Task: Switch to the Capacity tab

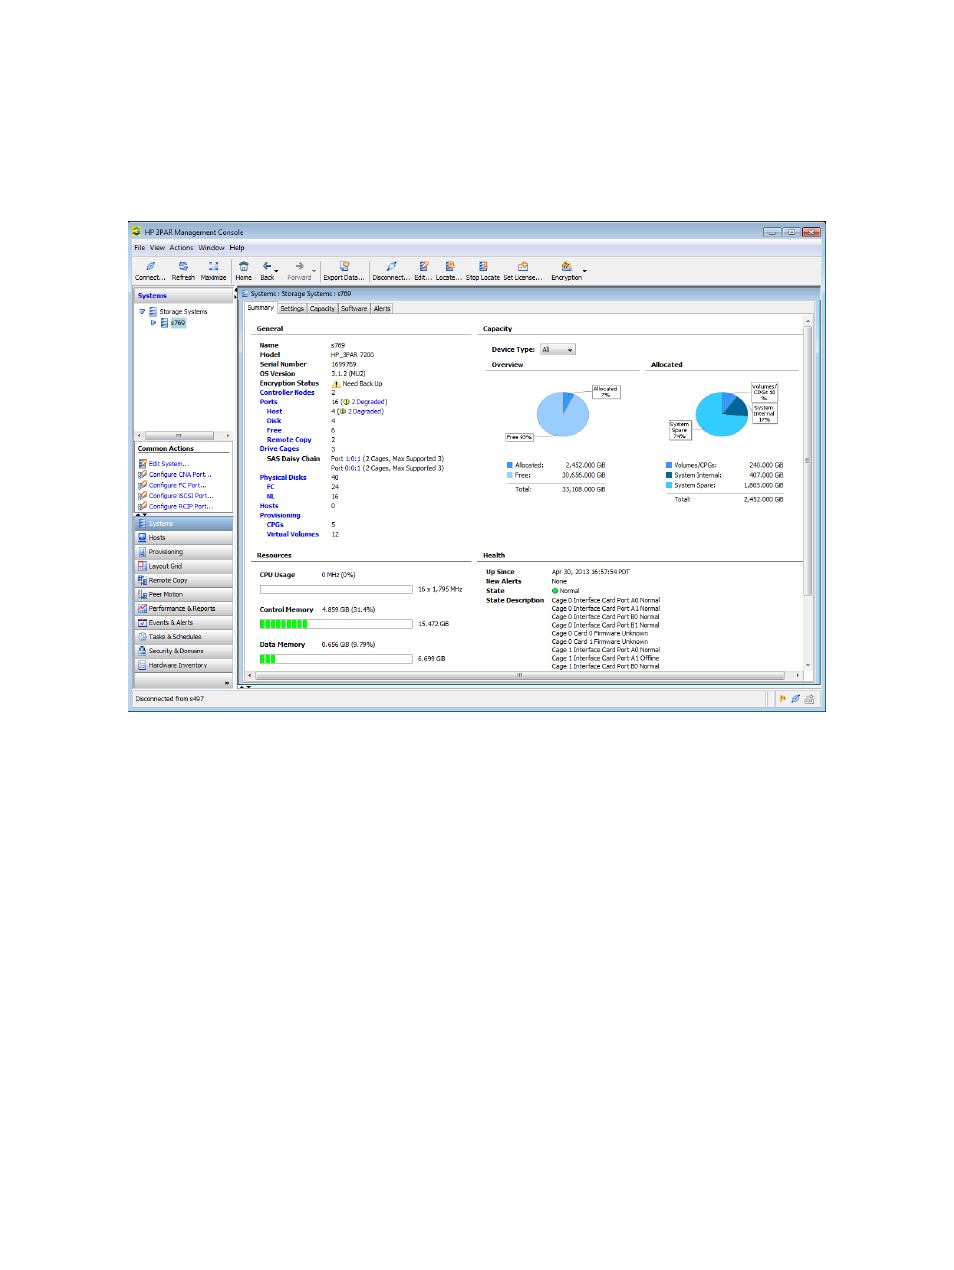Action: [322, 309]
